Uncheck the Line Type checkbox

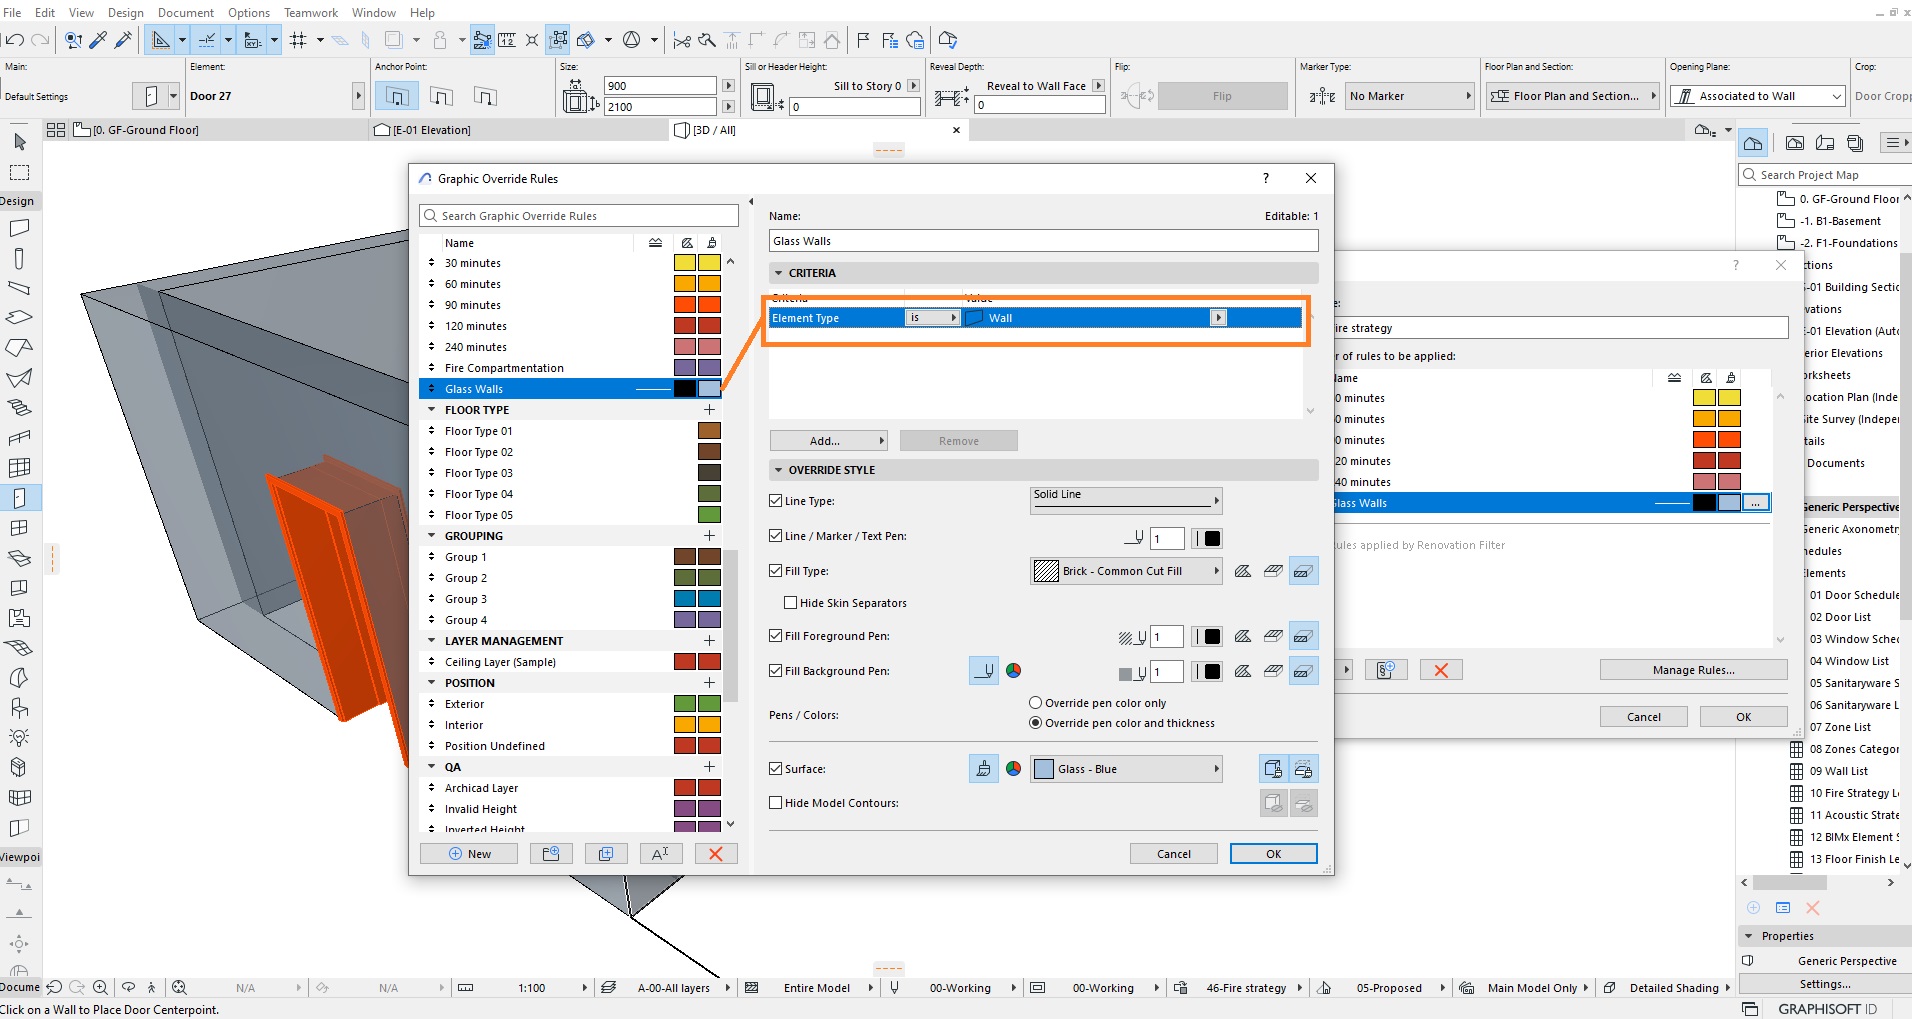coord(776,500)
